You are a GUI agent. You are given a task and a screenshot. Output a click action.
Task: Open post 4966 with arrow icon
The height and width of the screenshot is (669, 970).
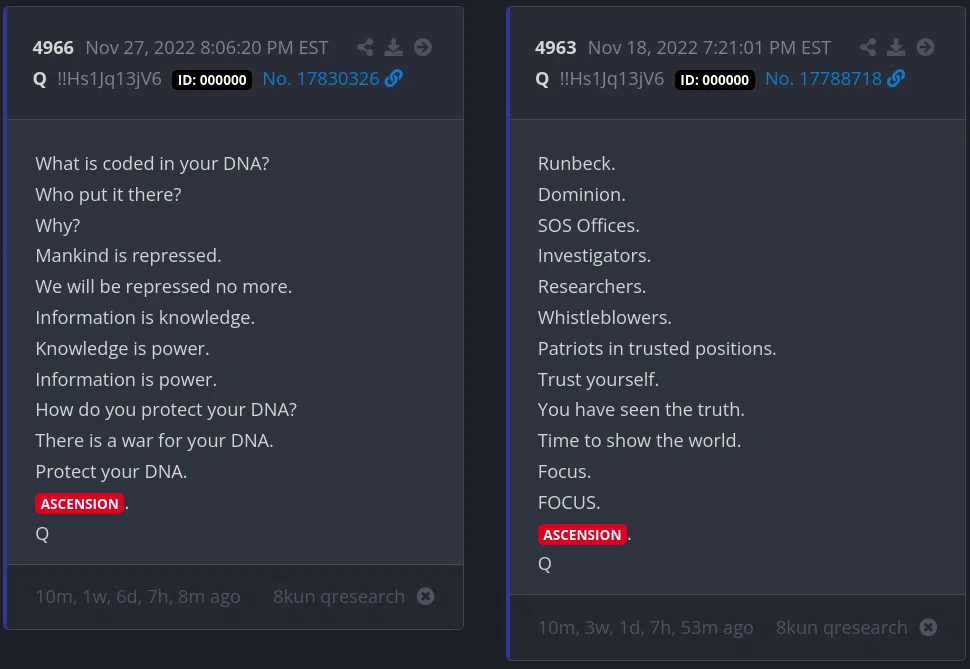423,47
